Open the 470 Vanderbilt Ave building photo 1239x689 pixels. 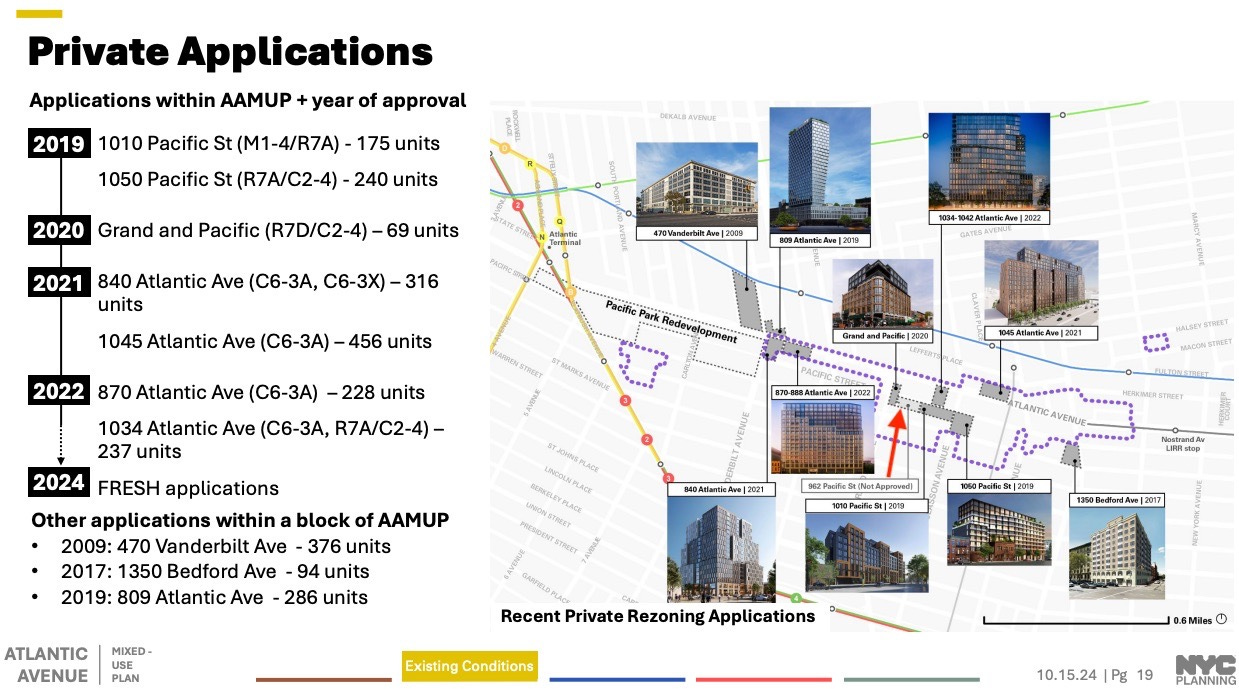coord(696,184)
